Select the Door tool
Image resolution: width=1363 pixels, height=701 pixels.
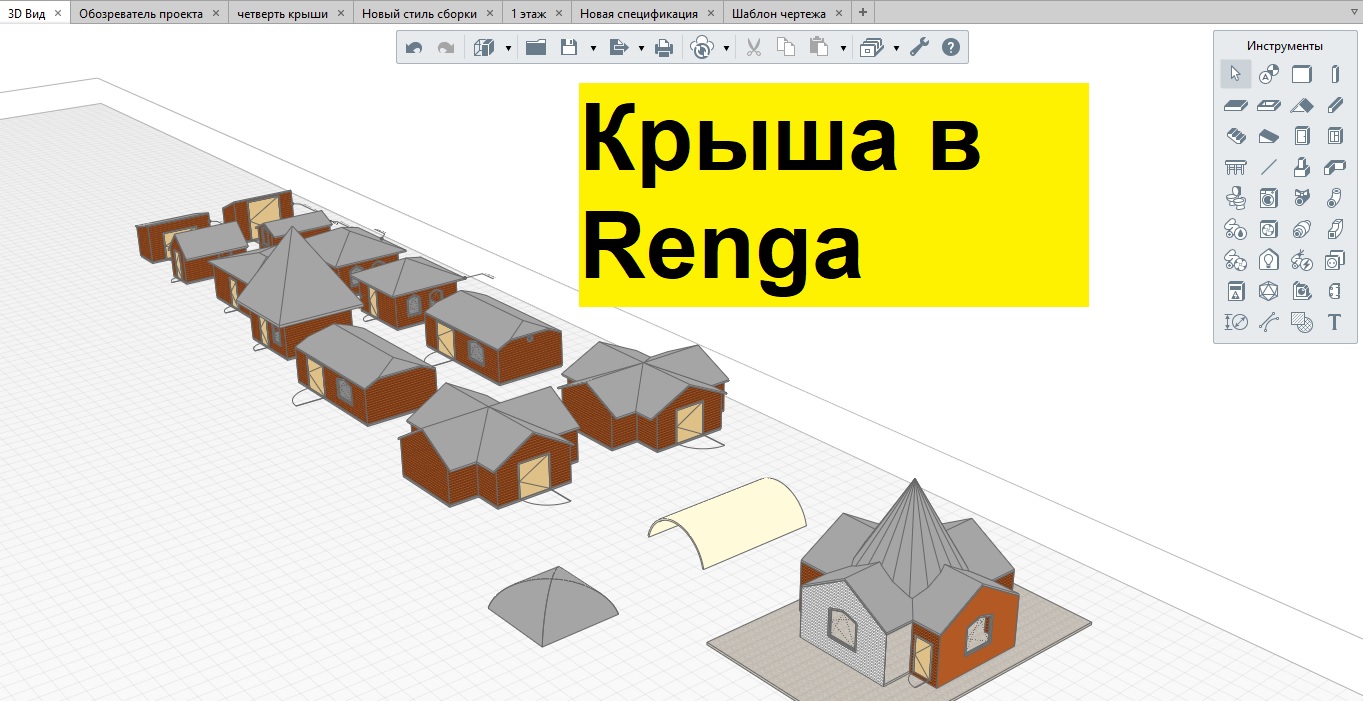pyautogui.click(x=1301, y=136)
